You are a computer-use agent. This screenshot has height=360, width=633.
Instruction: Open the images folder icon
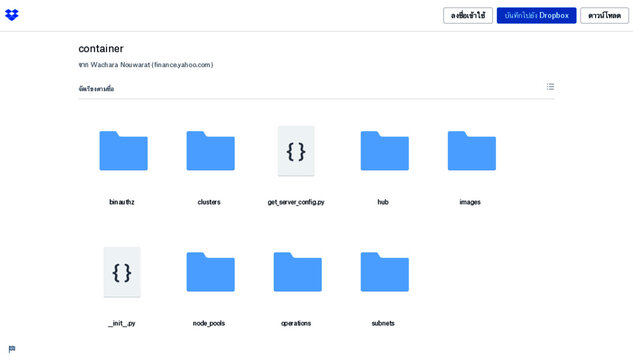472,151
